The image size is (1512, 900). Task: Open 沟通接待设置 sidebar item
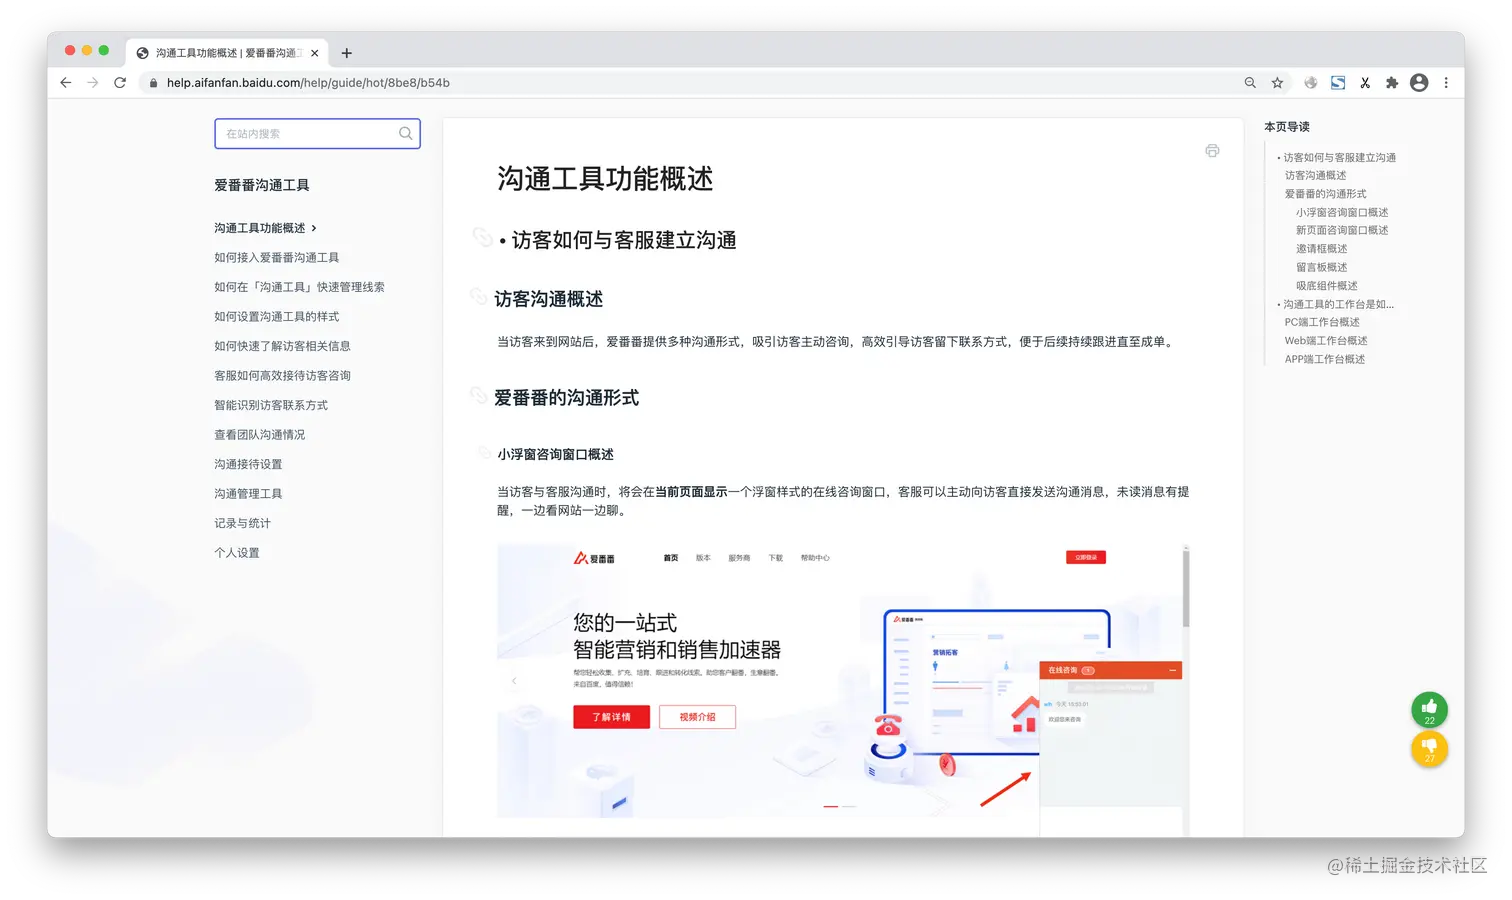pos(248,464)
